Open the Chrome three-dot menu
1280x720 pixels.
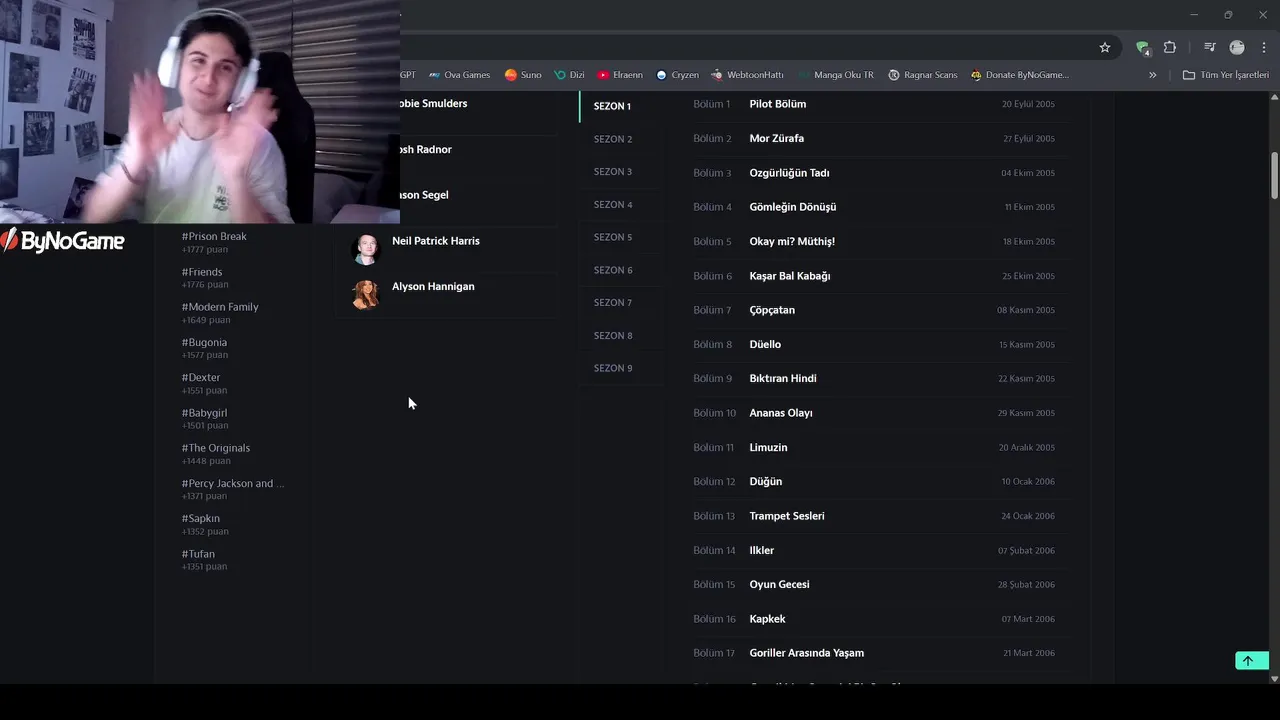click(1264, 47)
